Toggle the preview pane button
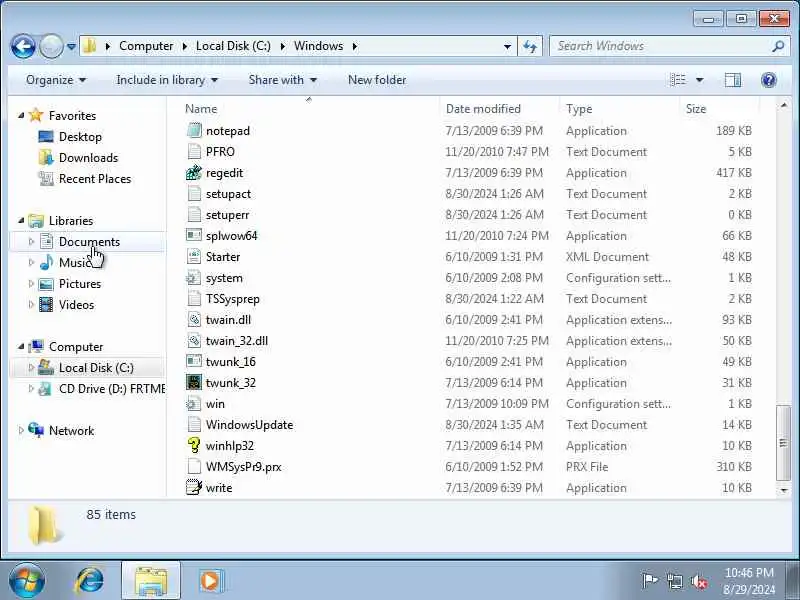 point(733,80)
